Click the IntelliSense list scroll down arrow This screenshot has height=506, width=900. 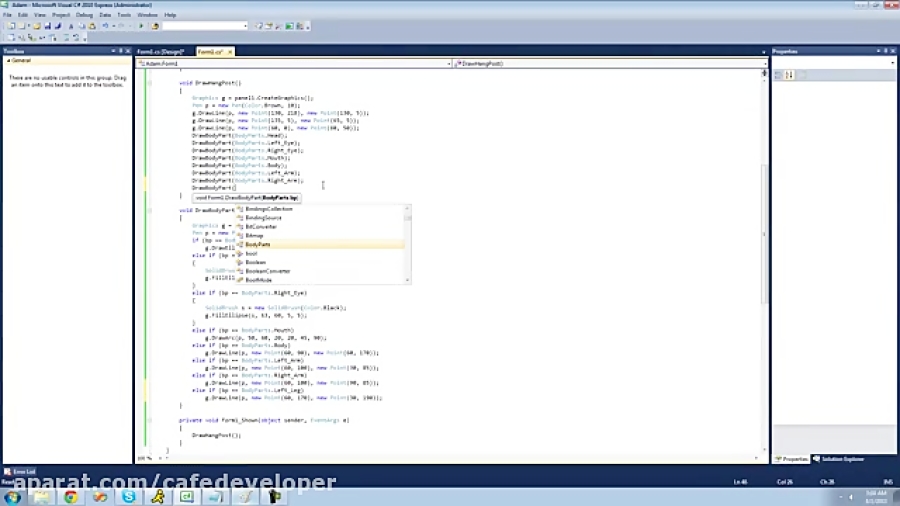tap(408, 280)
